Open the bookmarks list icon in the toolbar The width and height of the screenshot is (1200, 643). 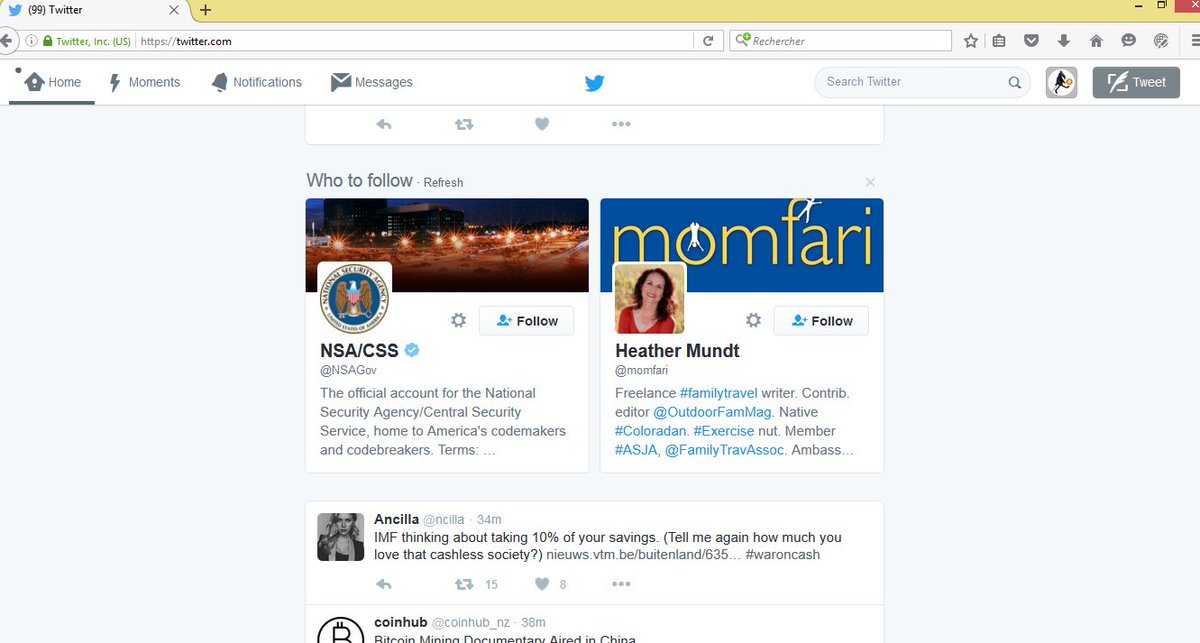[999, 41]
